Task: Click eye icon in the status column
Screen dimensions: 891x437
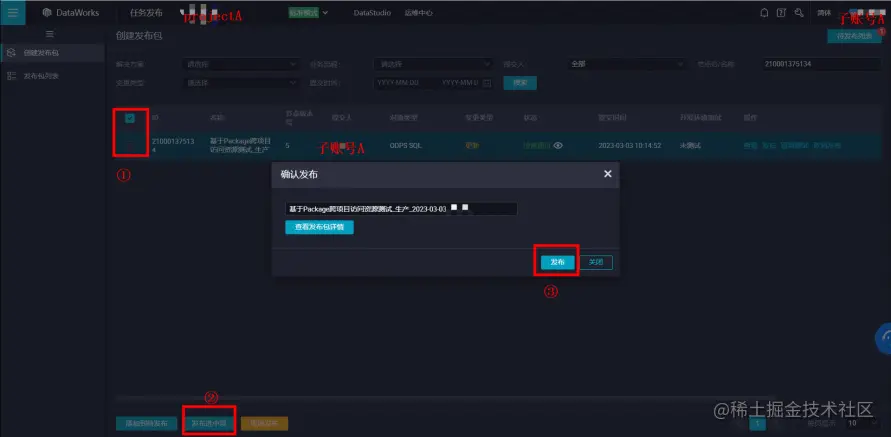Action: point(559,145)
